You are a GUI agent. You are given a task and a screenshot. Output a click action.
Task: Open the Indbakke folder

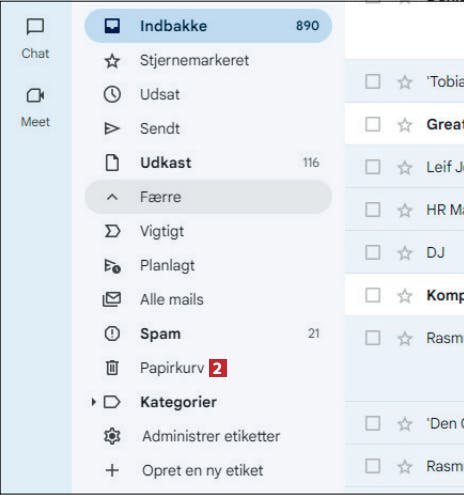(x=208, y=26)
